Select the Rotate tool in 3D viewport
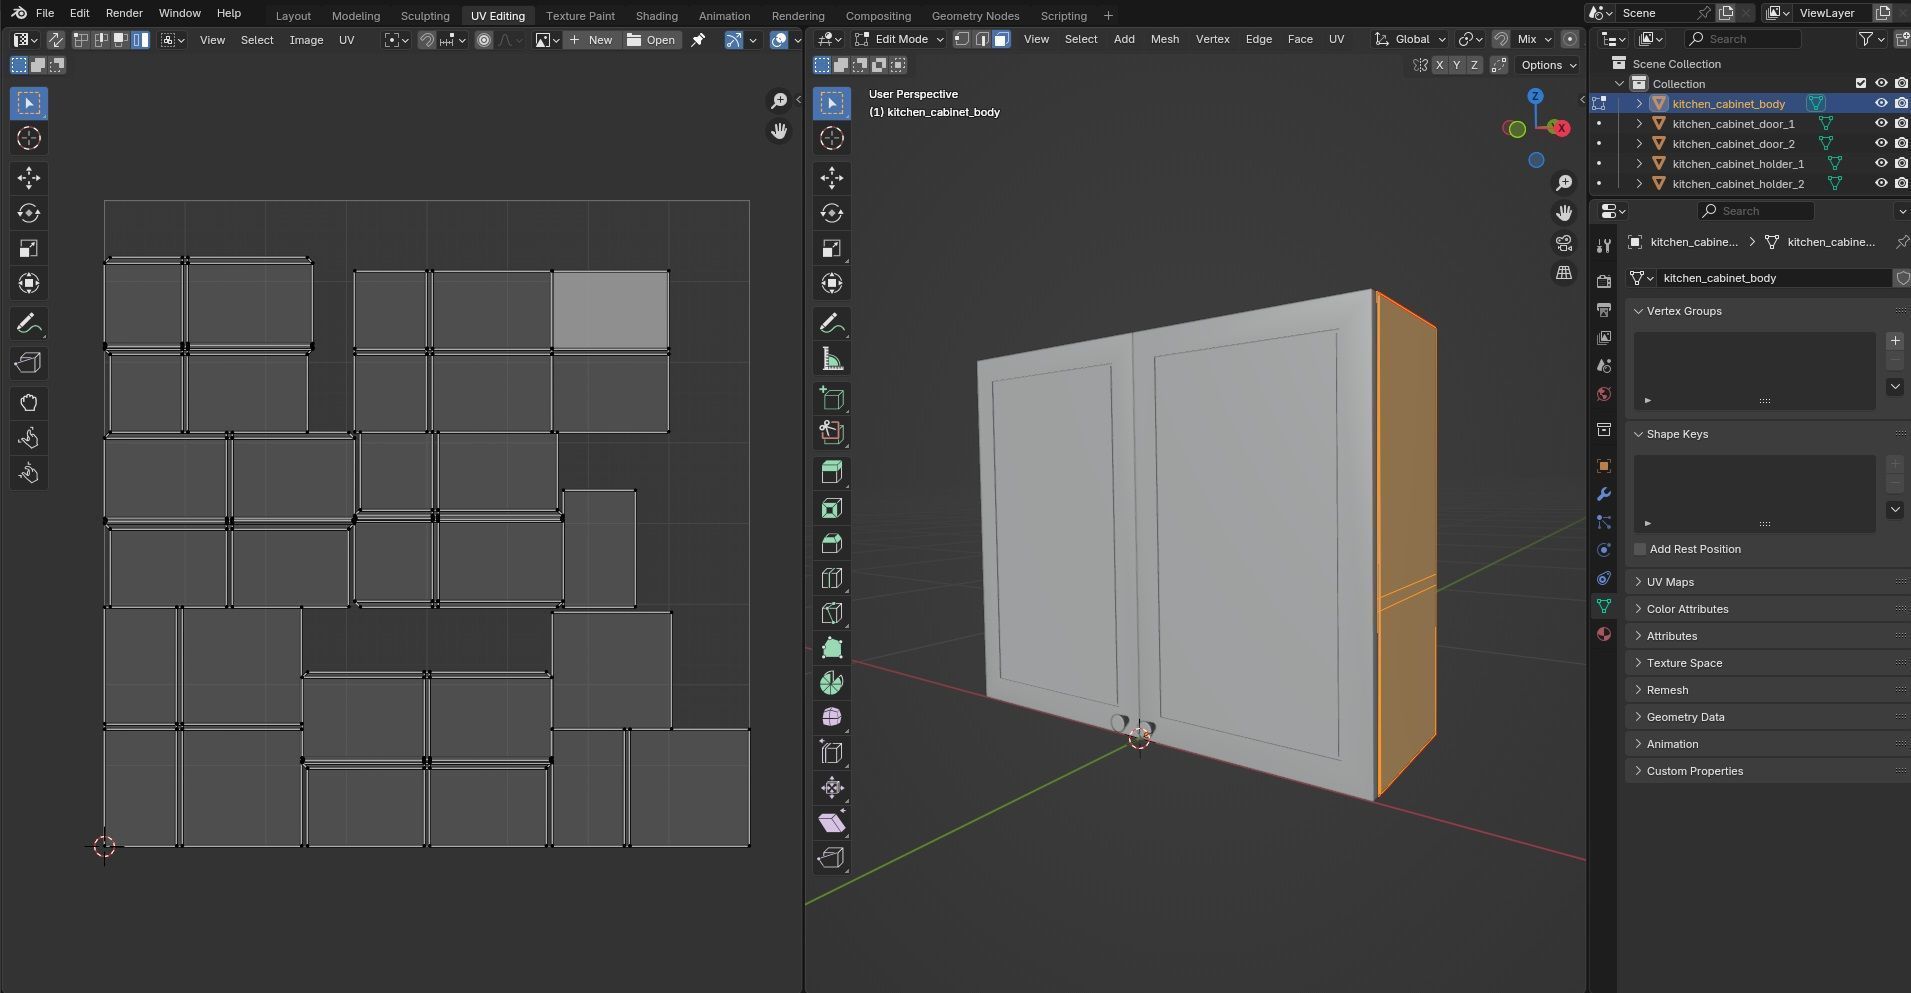 click(x=832, y=213)
